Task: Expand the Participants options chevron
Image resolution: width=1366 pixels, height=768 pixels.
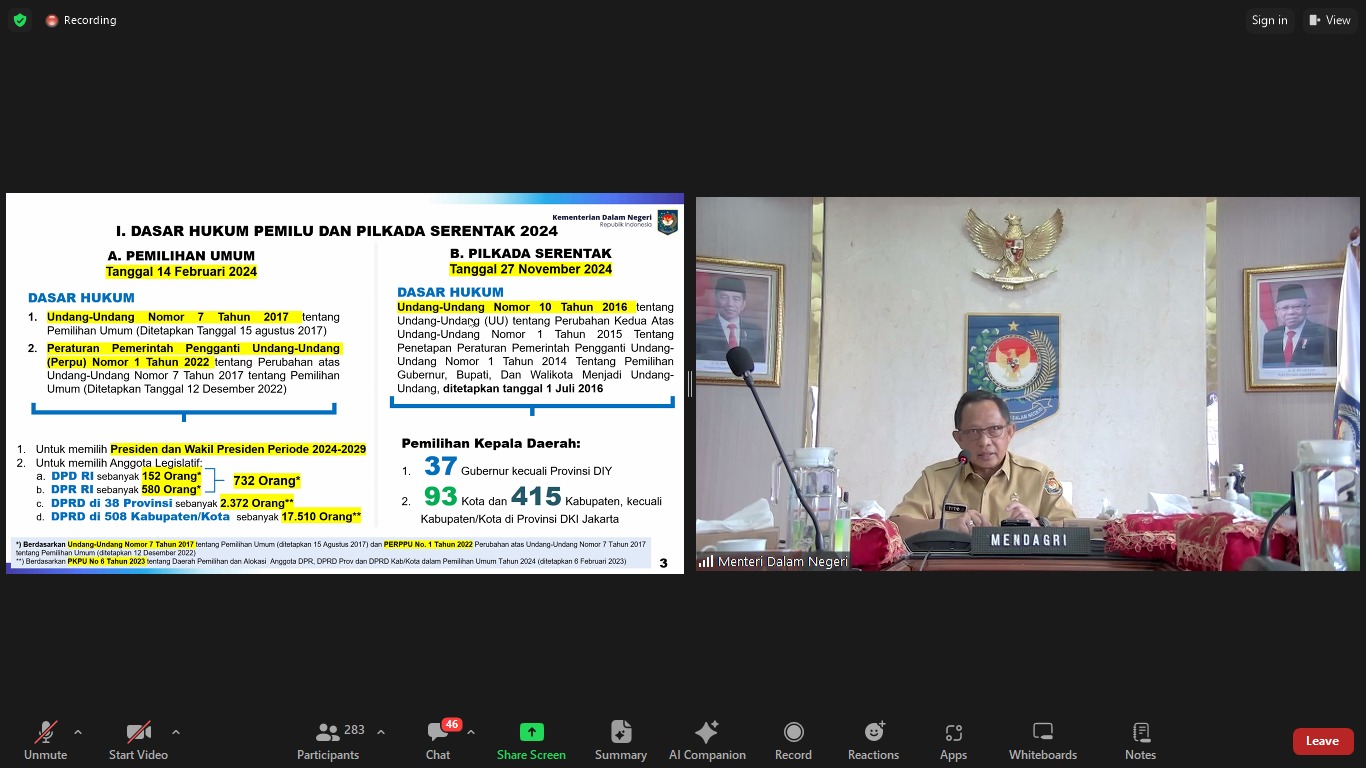Action: click(x=381, y=732)
